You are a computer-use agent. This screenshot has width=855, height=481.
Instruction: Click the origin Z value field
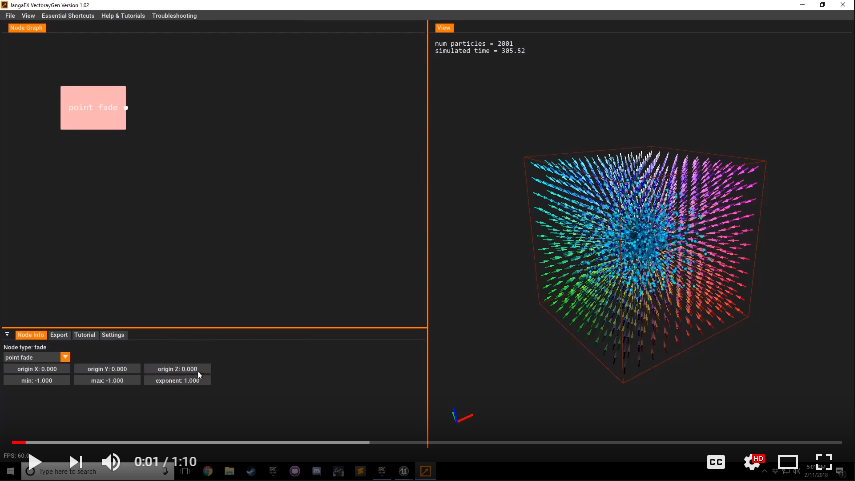point(177,369)
